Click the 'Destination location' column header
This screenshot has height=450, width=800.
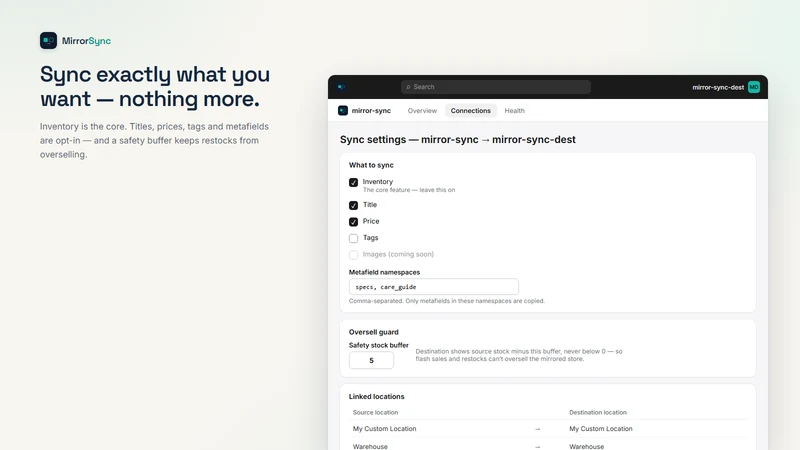click(x=597, y=412)
